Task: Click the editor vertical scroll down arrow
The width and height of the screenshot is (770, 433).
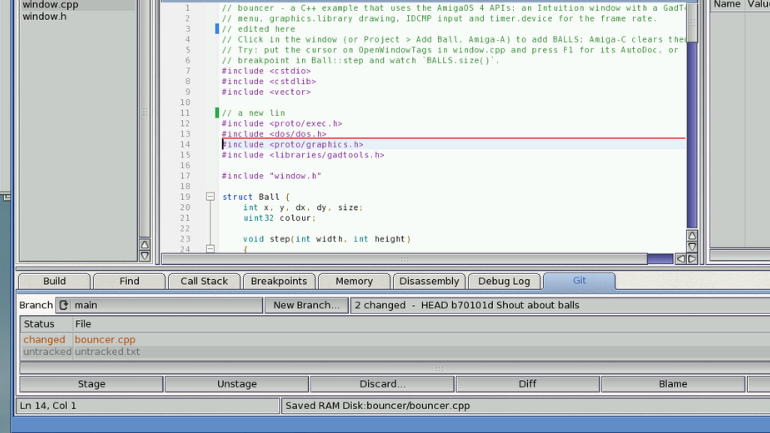Action: coord(692,247)
